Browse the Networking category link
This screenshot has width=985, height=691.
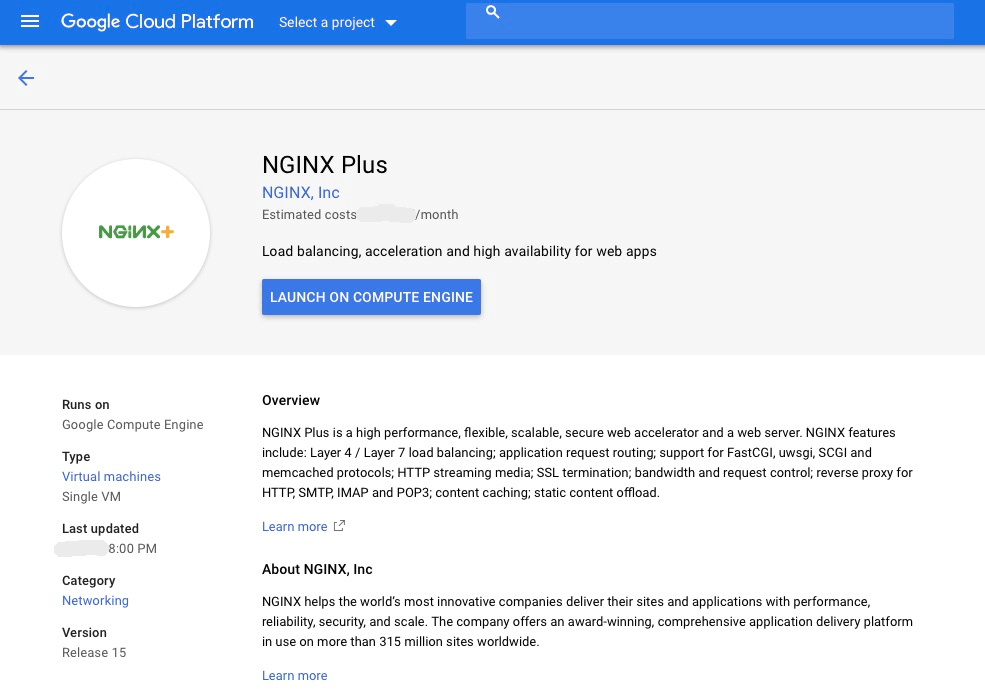point(95,600)
